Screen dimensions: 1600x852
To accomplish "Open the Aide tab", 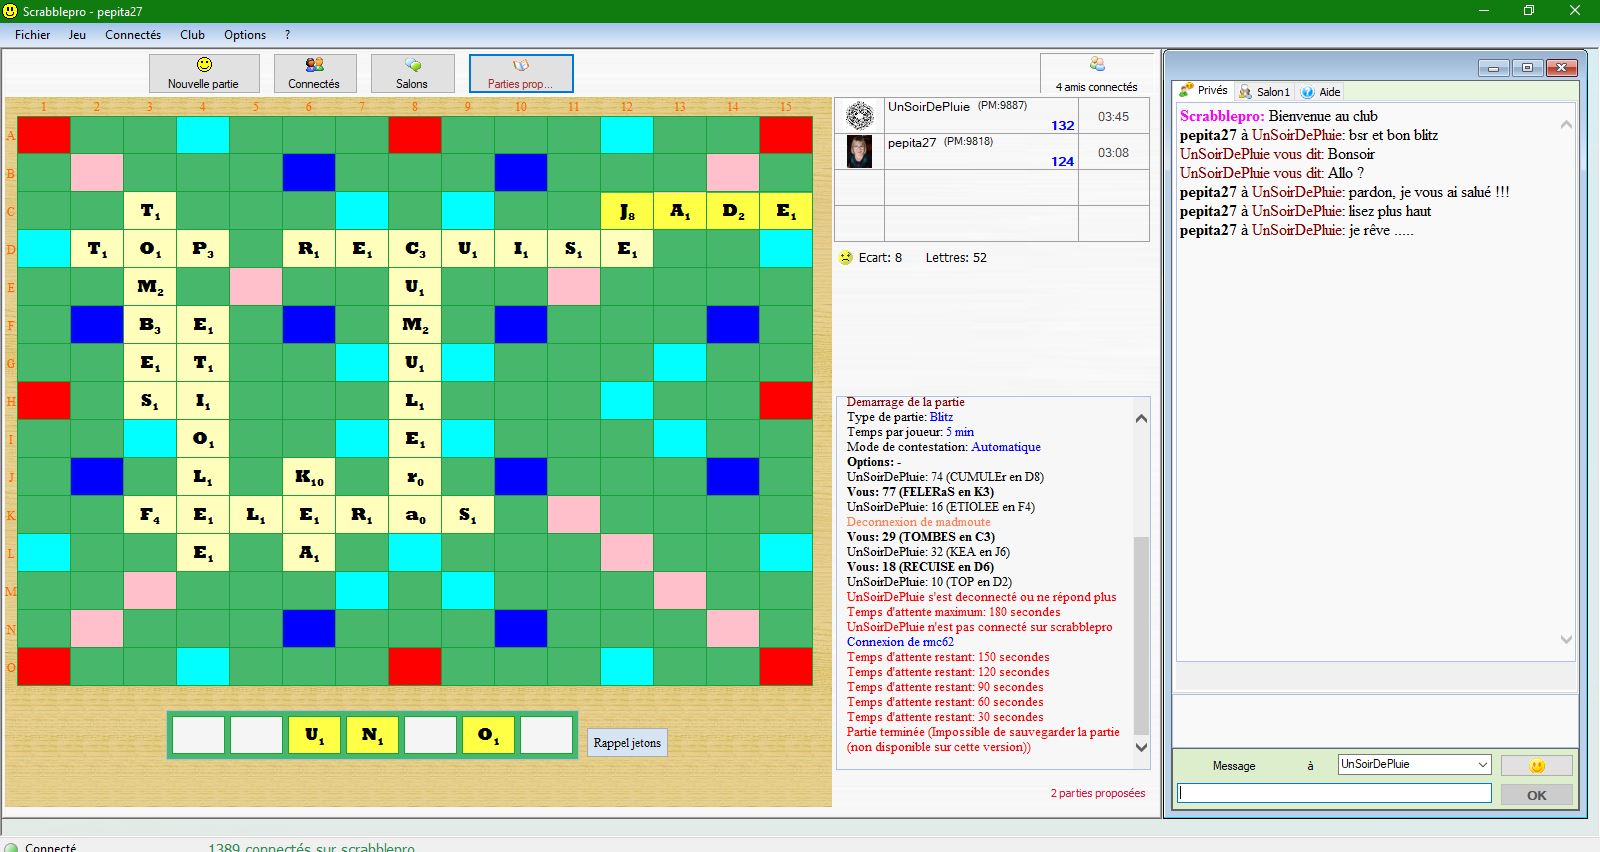I will click(x=1321, y=92).
